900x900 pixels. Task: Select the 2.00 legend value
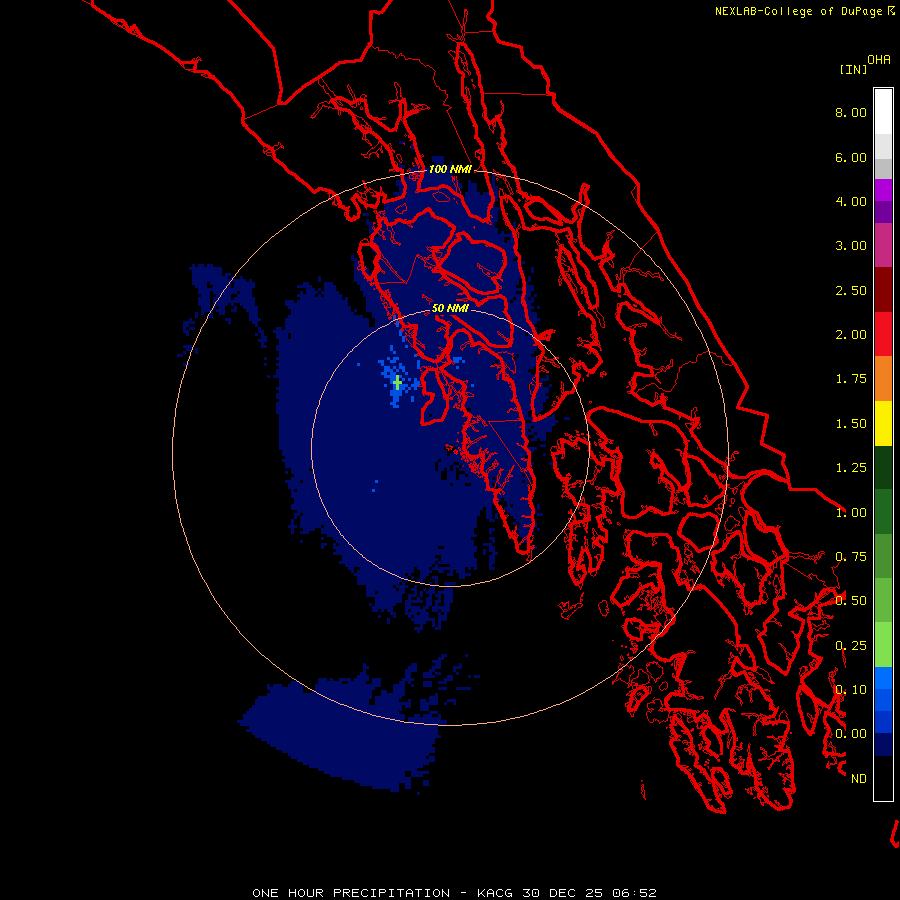pyautogui.click(x=851, y=335)
